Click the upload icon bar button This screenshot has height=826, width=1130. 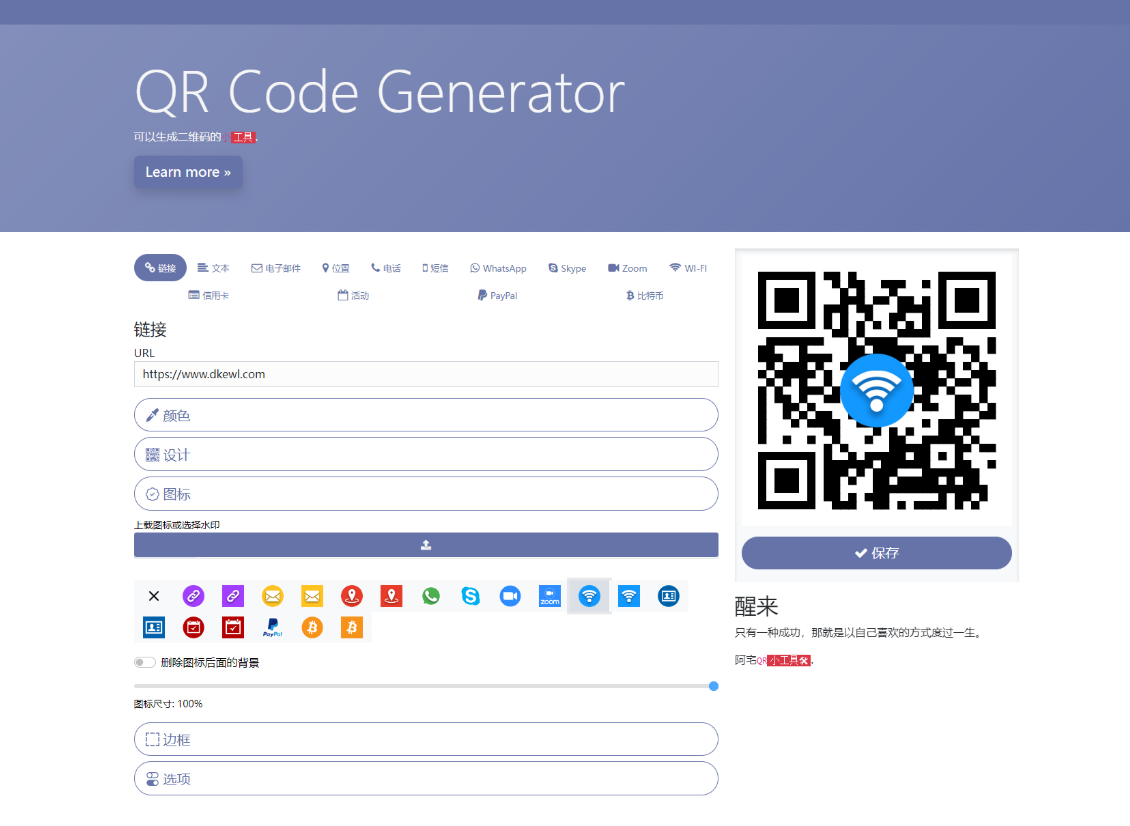click(426, 545)
